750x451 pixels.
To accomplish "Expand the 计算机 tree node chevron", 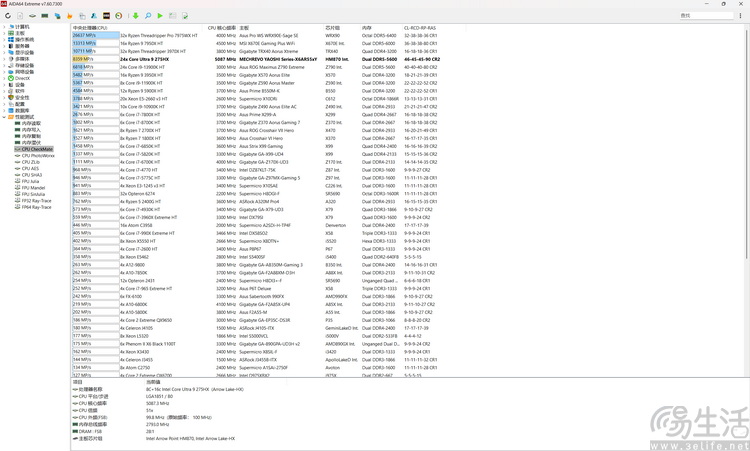I will [4, 27].
